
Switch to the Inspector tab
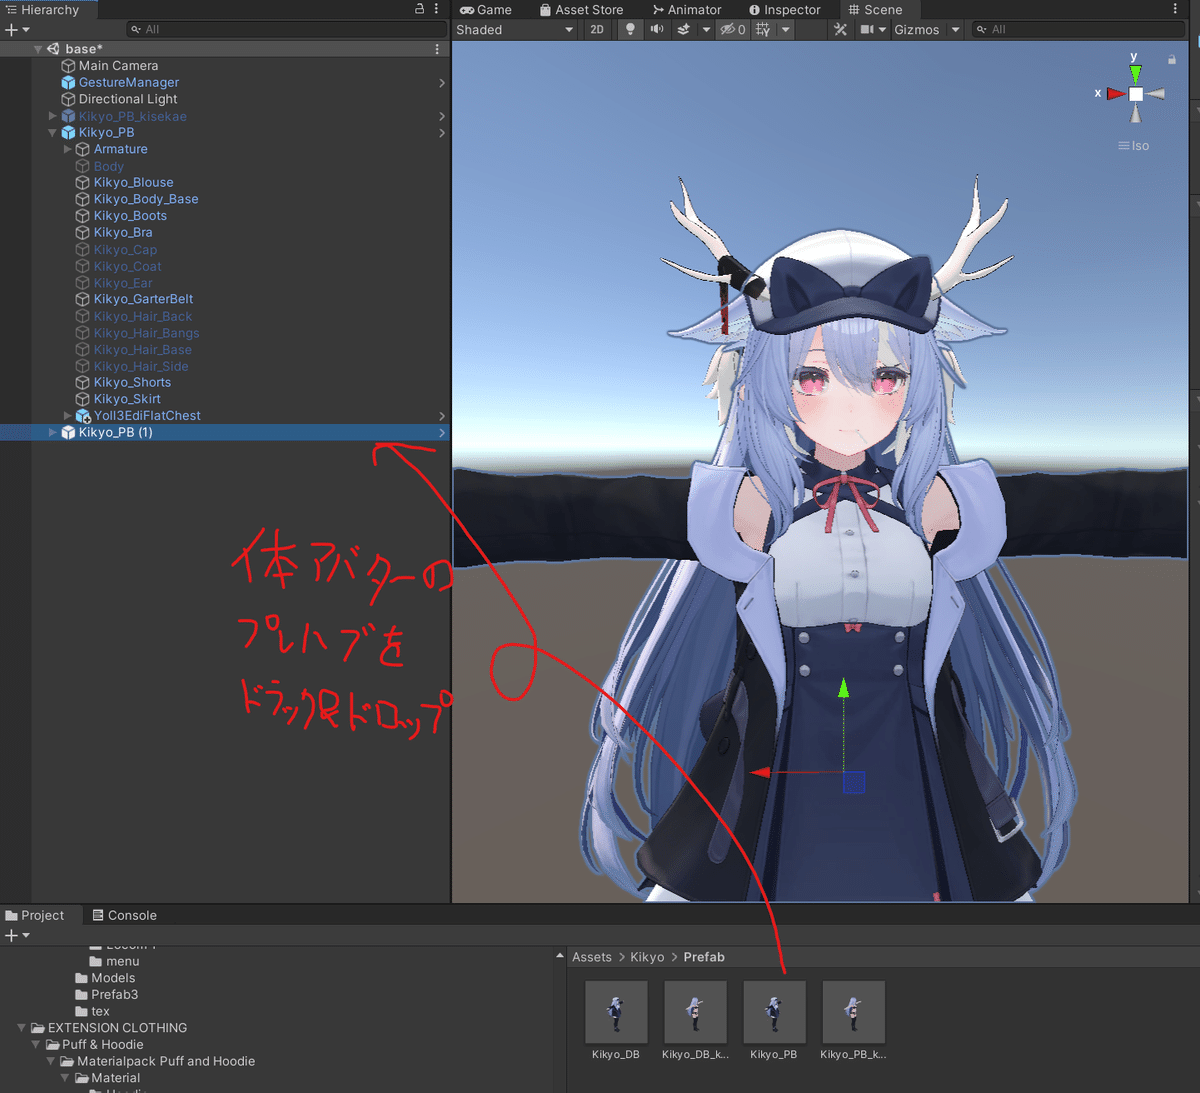coord(785,10)
